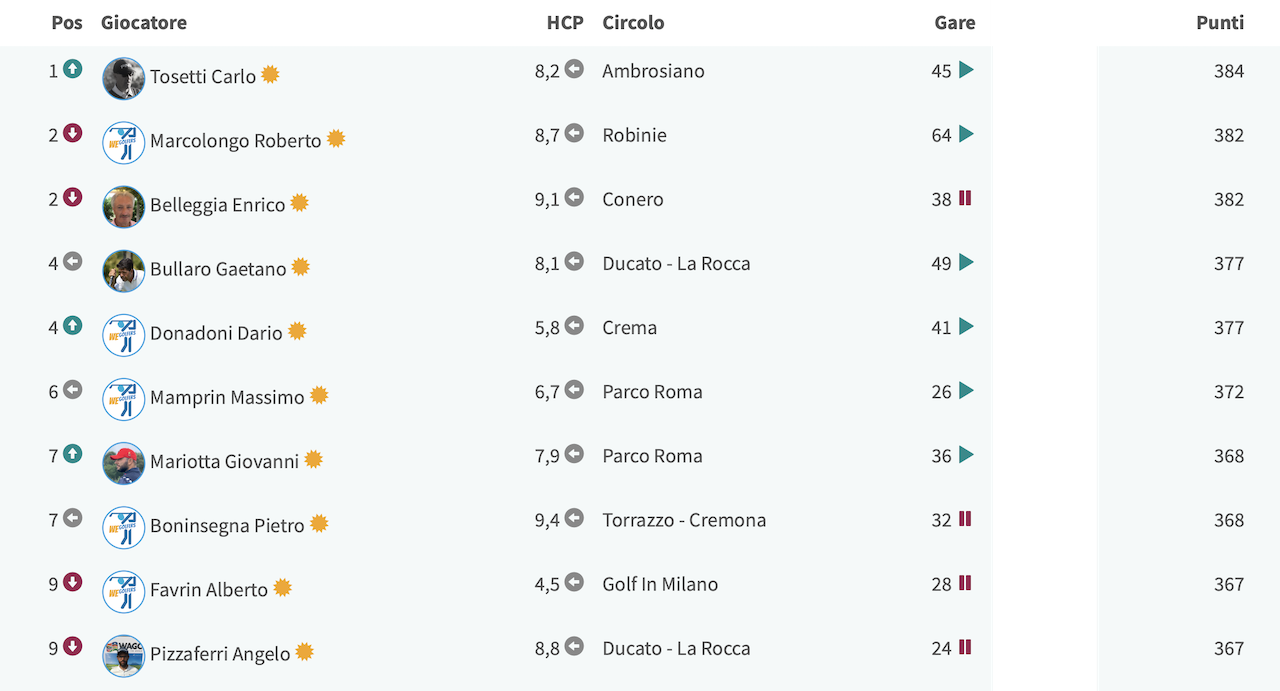Expand Tosetti Carlo's 45 gare with the play arrow

966,70
